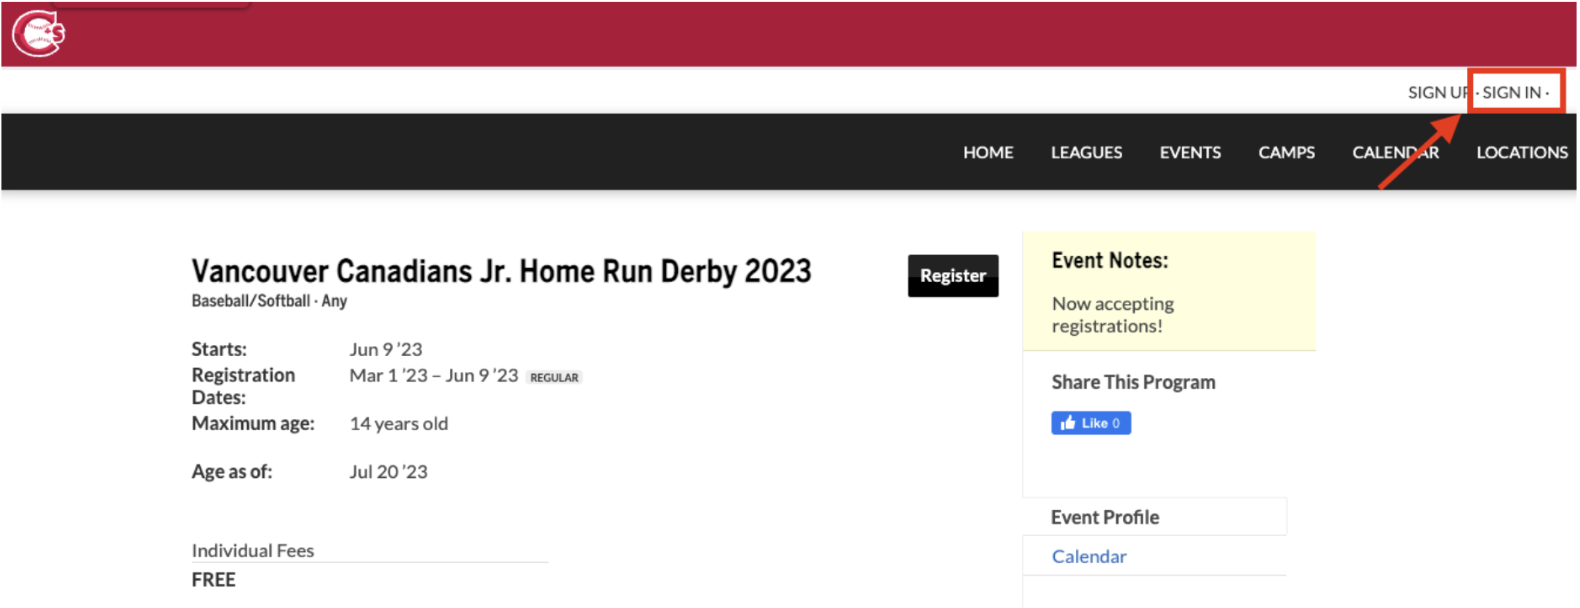Open the LOCATIONS menu item
Image resolution: width=1580 pixels, height=608 pixels.
point(1522,152)
